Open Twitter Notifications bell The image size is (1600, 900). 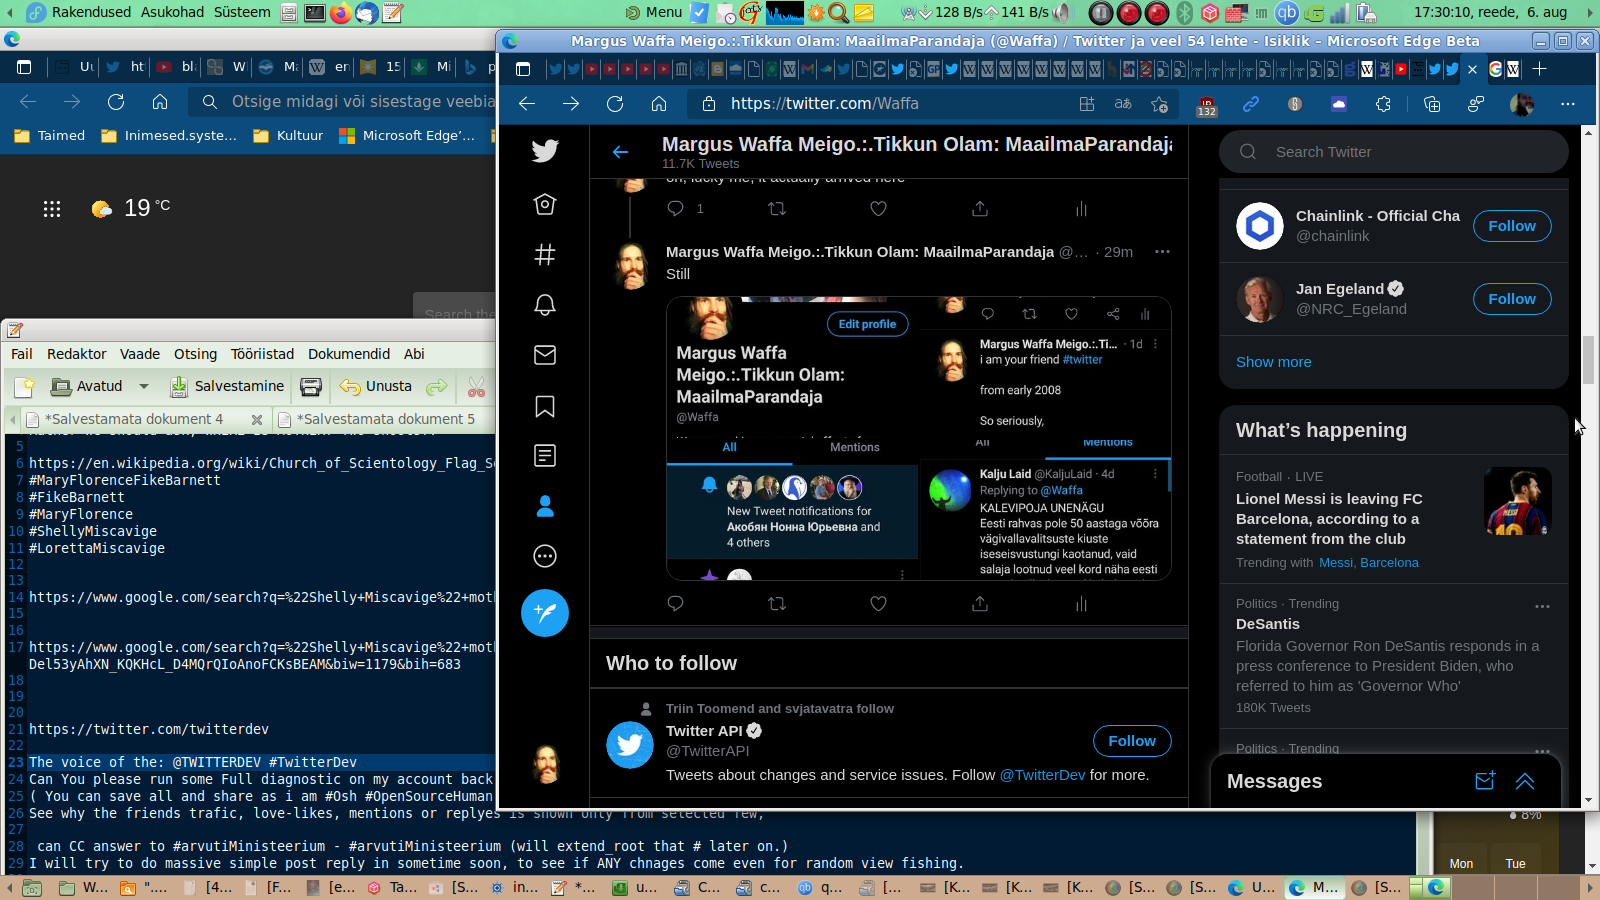(545, 305)
